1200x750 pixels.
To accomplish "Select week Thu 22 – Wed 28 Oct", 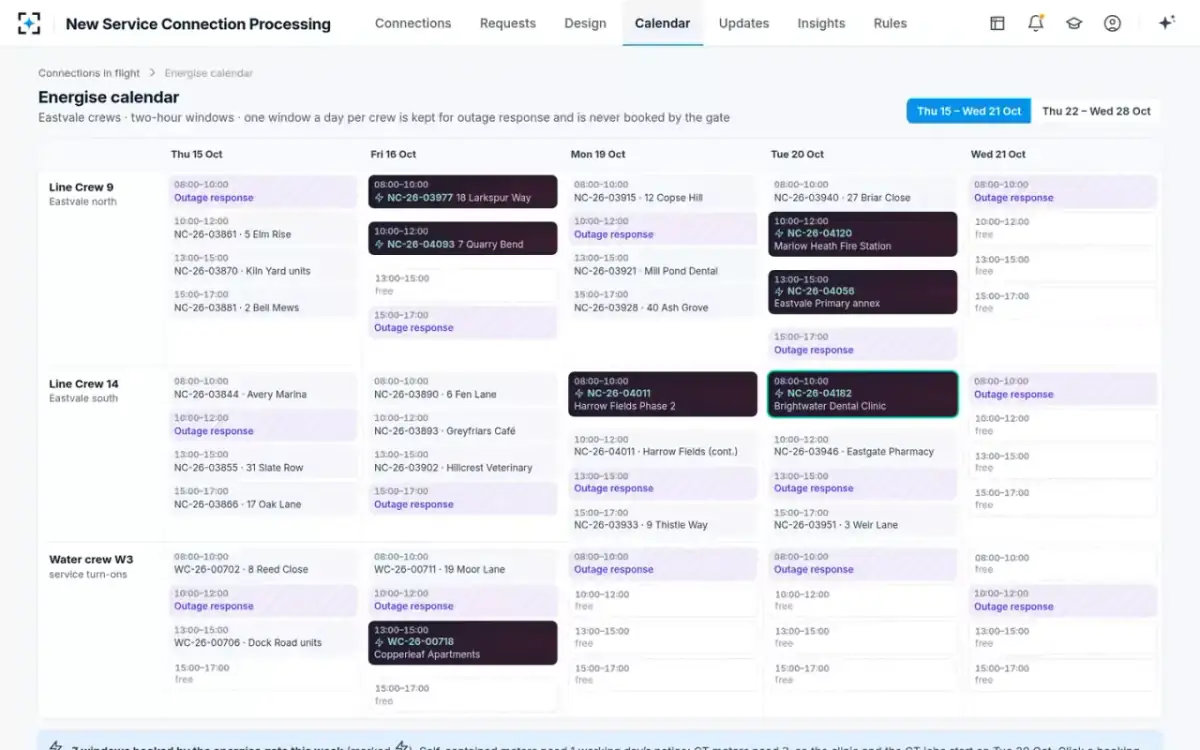I will (1096, 111).
